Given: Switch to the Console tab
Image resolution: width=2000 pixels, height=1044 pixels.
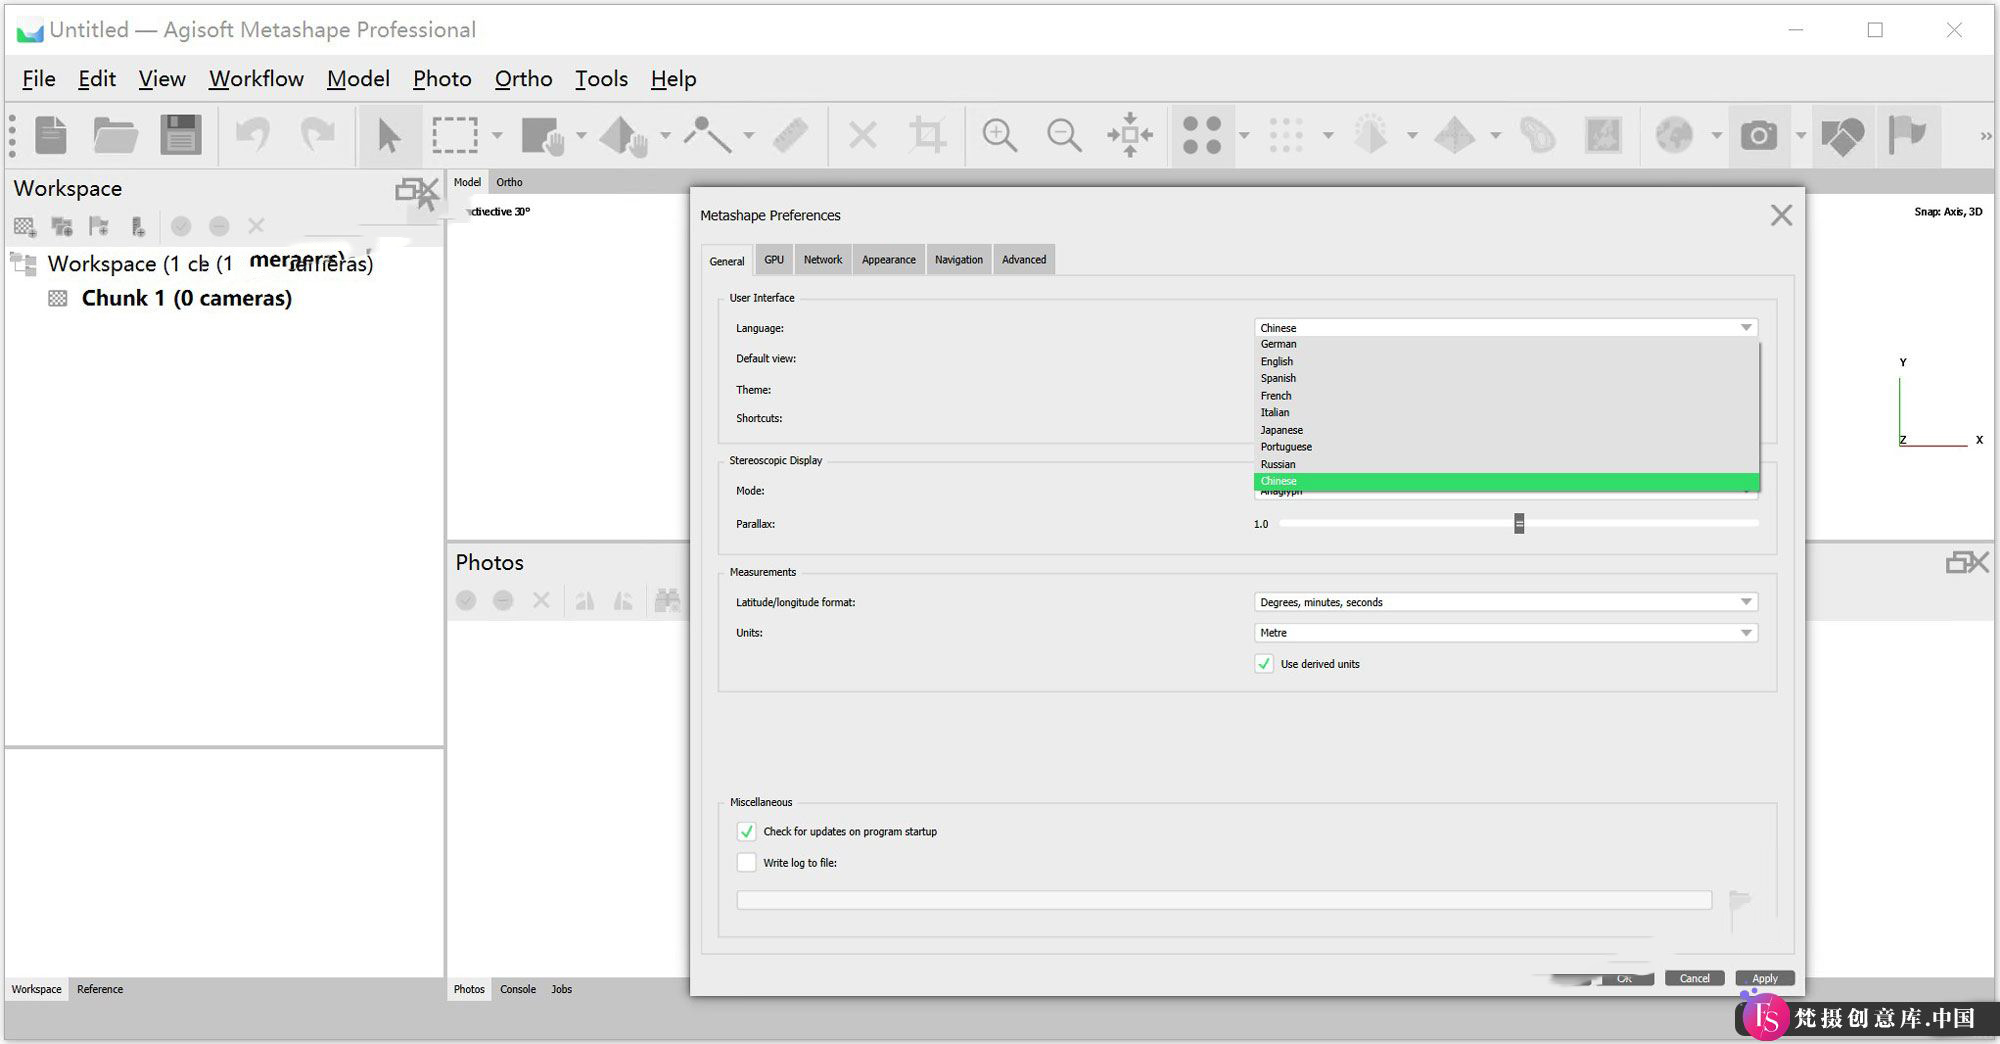Looking at the screenshot, I should (518, 989).
